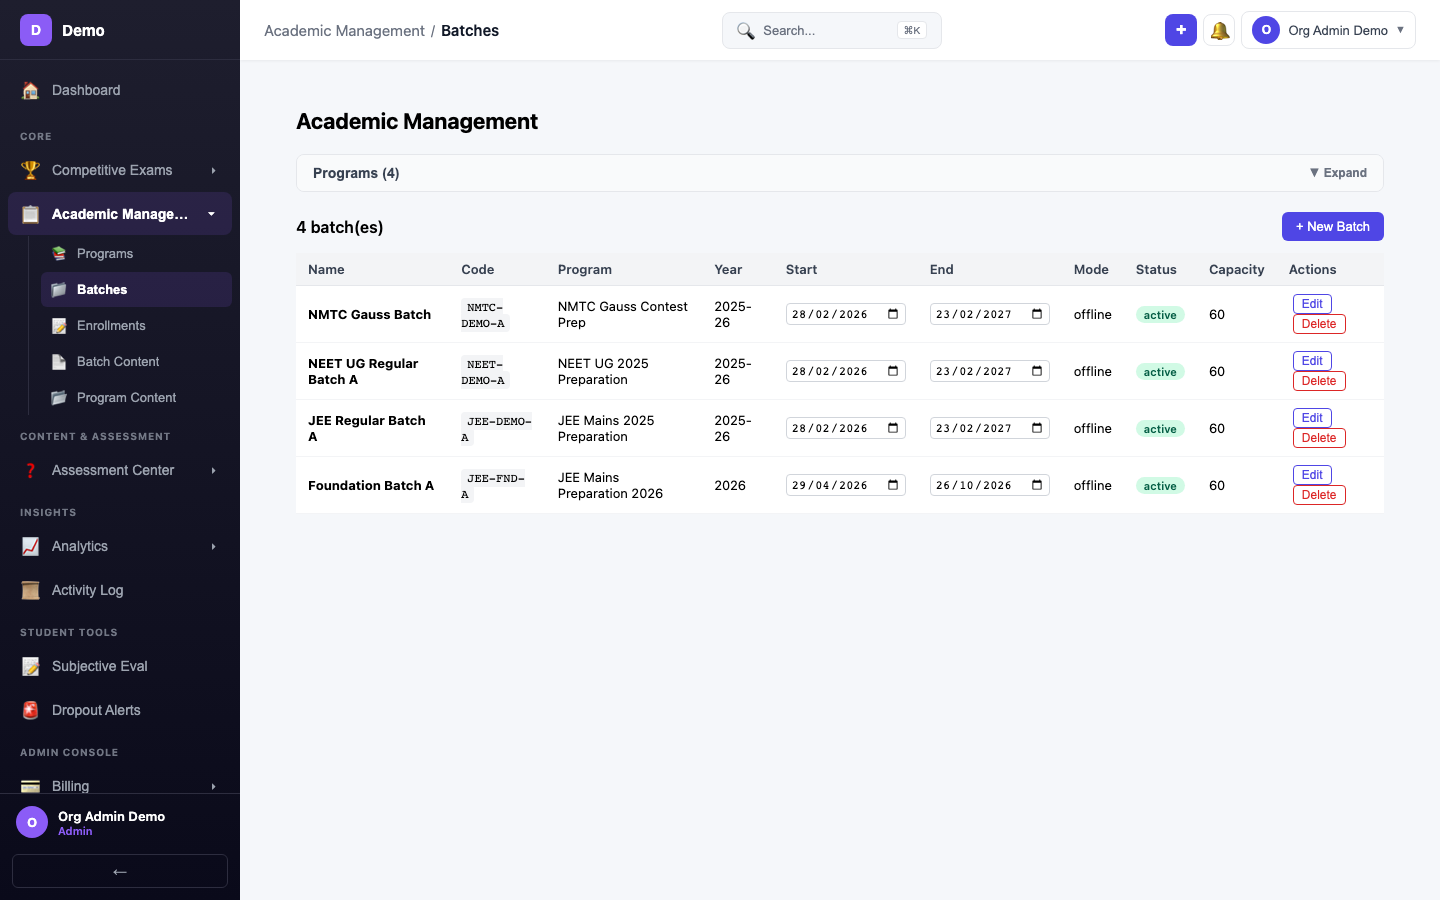1440x900 pixels.
Task: Click the Demo logo D icon
Action: pos(36,30)
